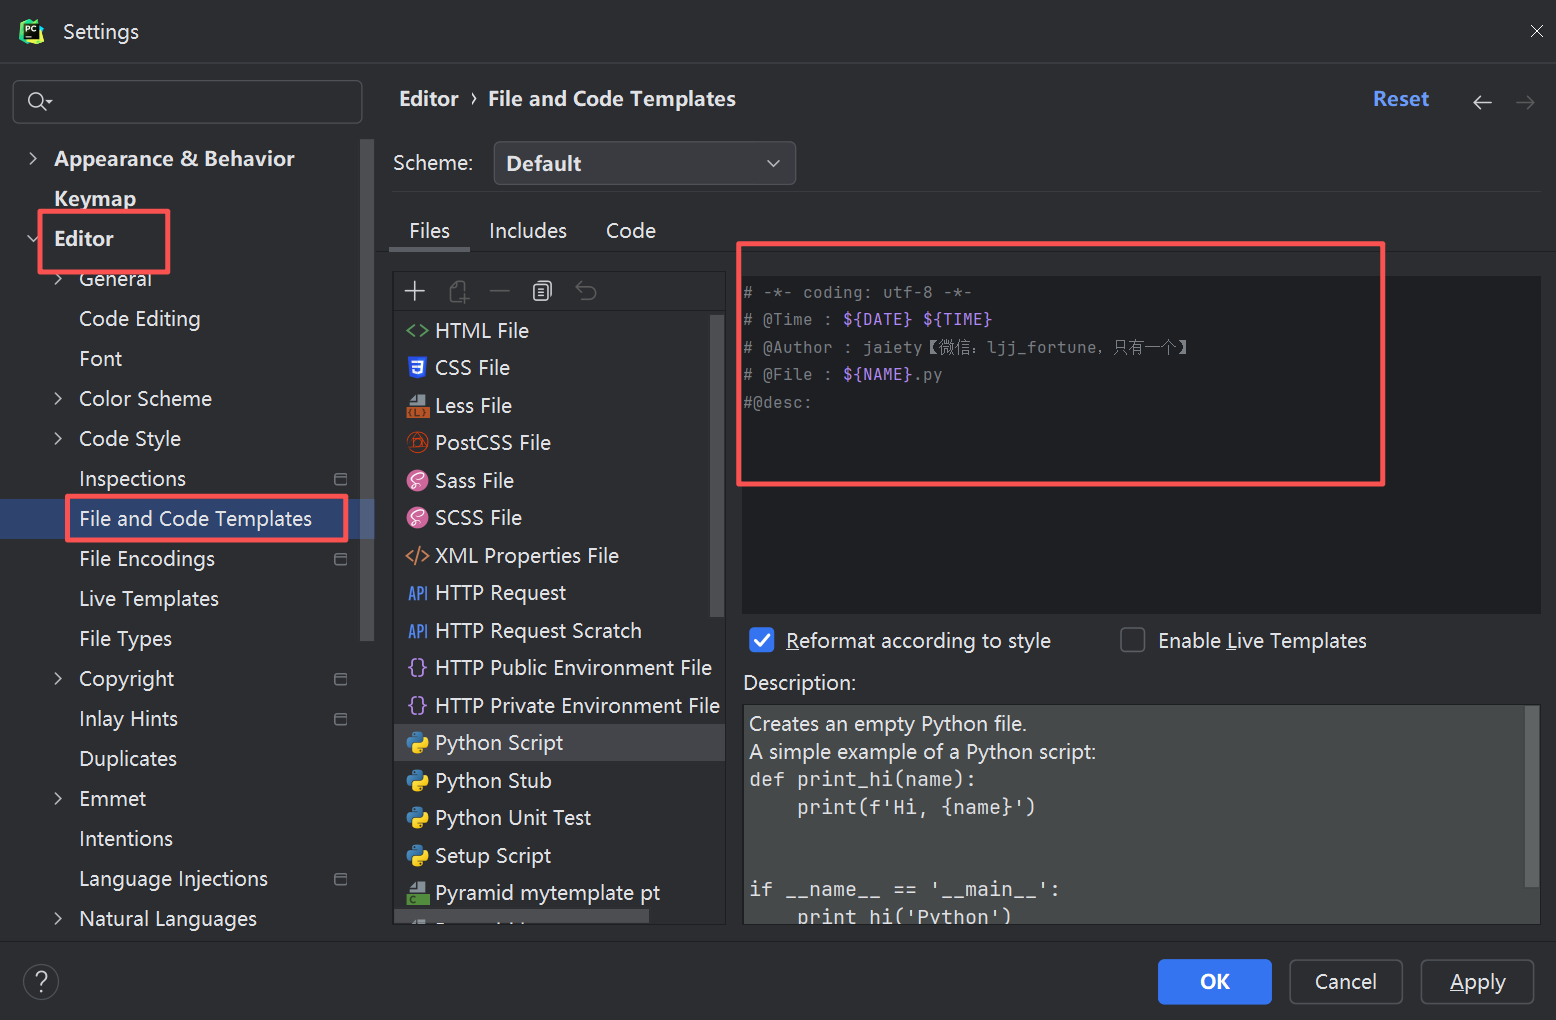This screenshot has height=1020, width=1556.
Task: Click the Python Unit Test icon
Action: (x=417, y=818)
